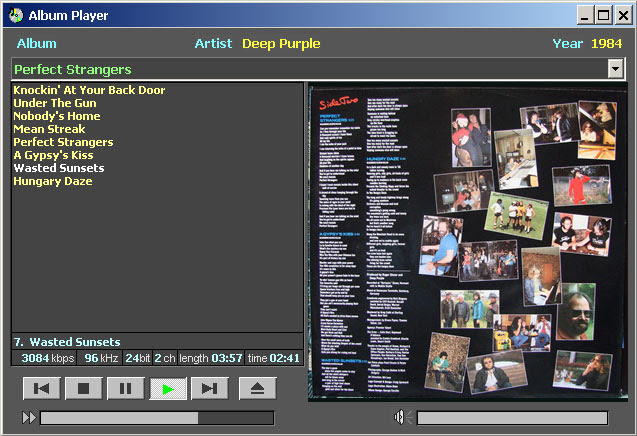637x436 pixels.
Task: Click the speaker volume icon
Action: (403, 417)
